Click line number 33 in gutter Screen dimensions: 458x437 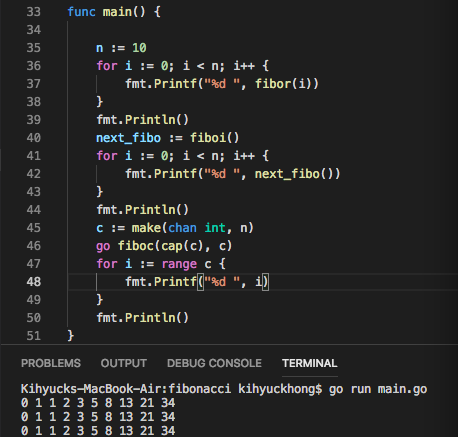point(34,12)
